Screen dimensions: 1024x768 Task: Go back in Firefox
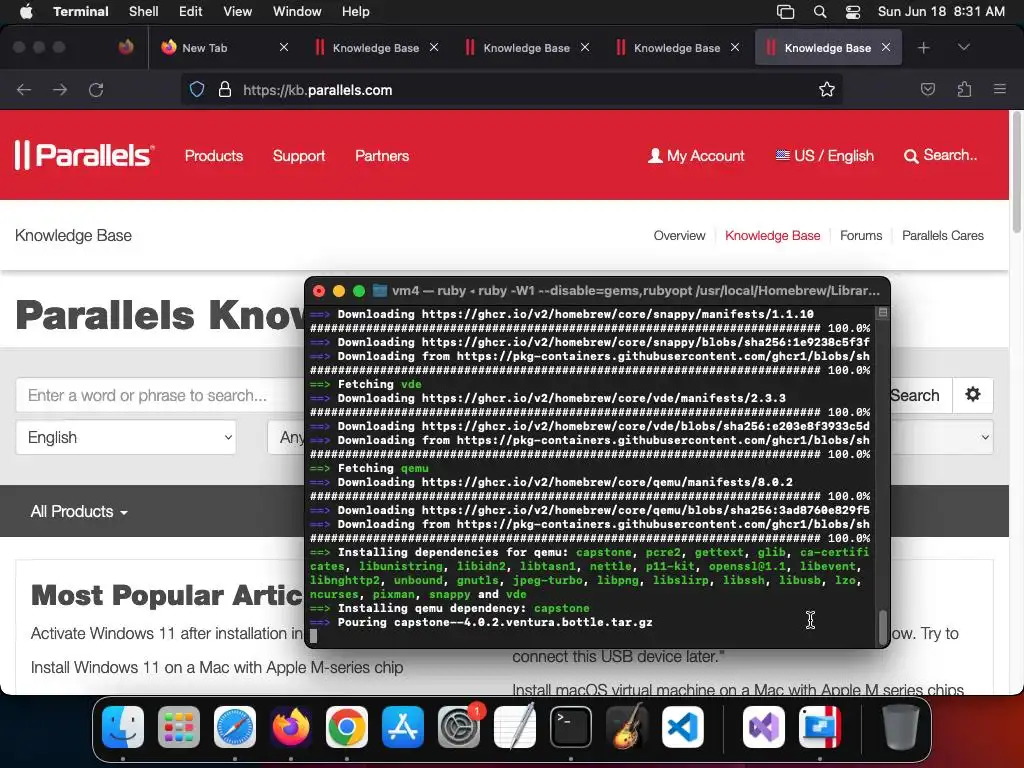click(24, 89)
